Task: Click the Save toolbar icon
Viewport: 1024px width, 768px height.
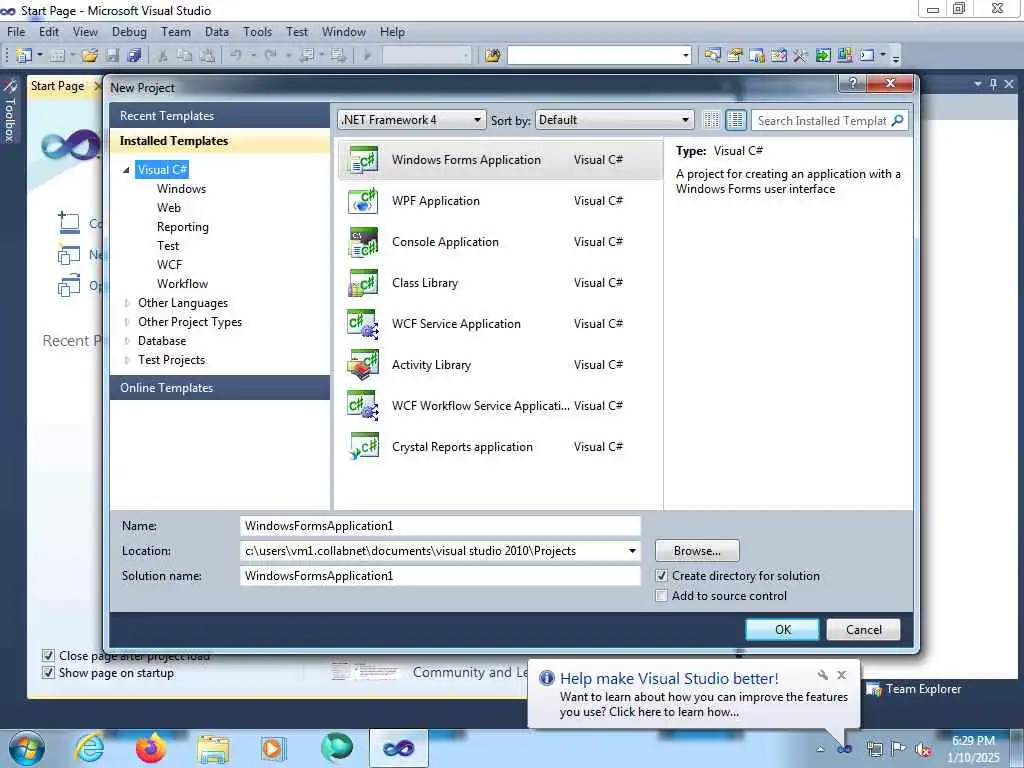Action: point(112,56)
